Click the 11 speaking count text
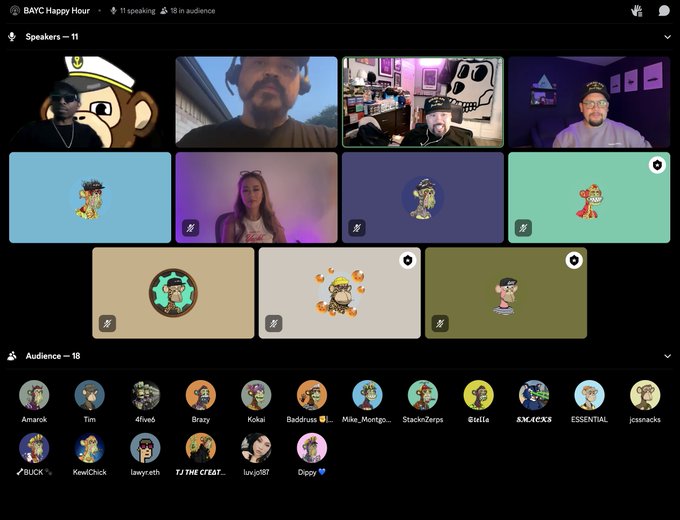This screenshot has width=680, height=520. click(137, 10)
